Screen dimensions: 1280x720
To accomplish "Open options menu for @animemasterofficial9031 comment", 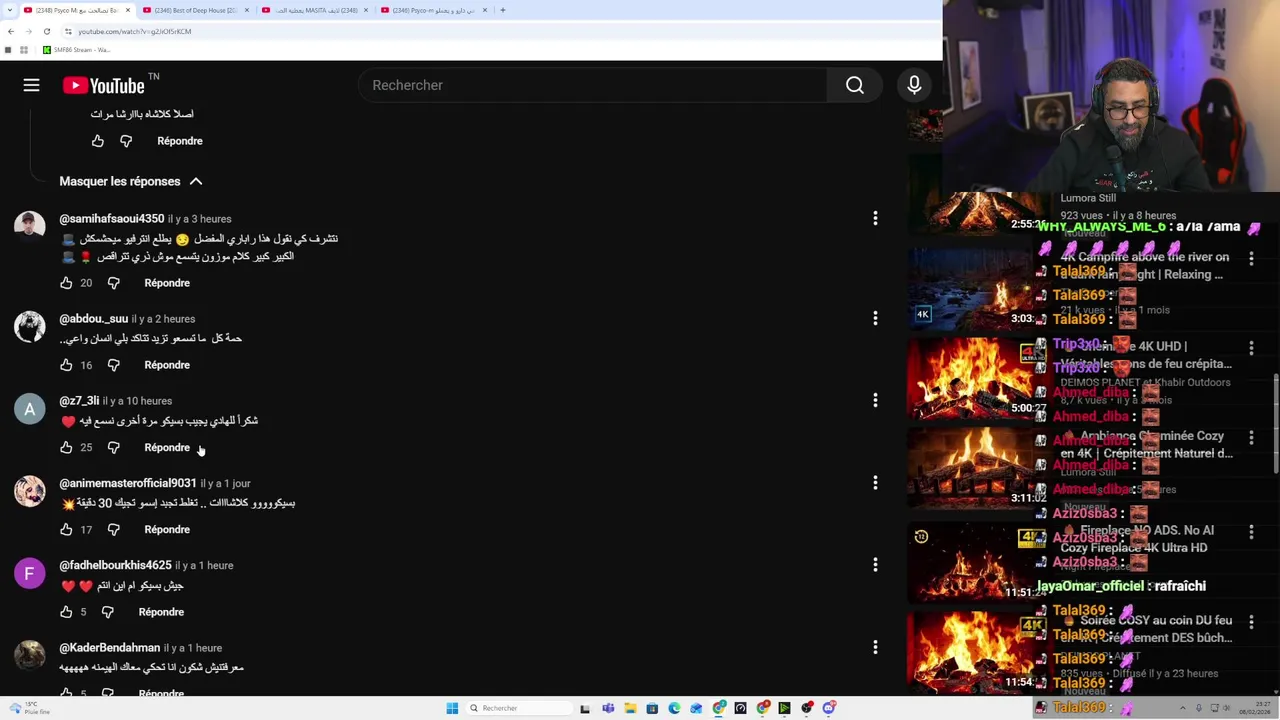I will click(x=875, y=483).
